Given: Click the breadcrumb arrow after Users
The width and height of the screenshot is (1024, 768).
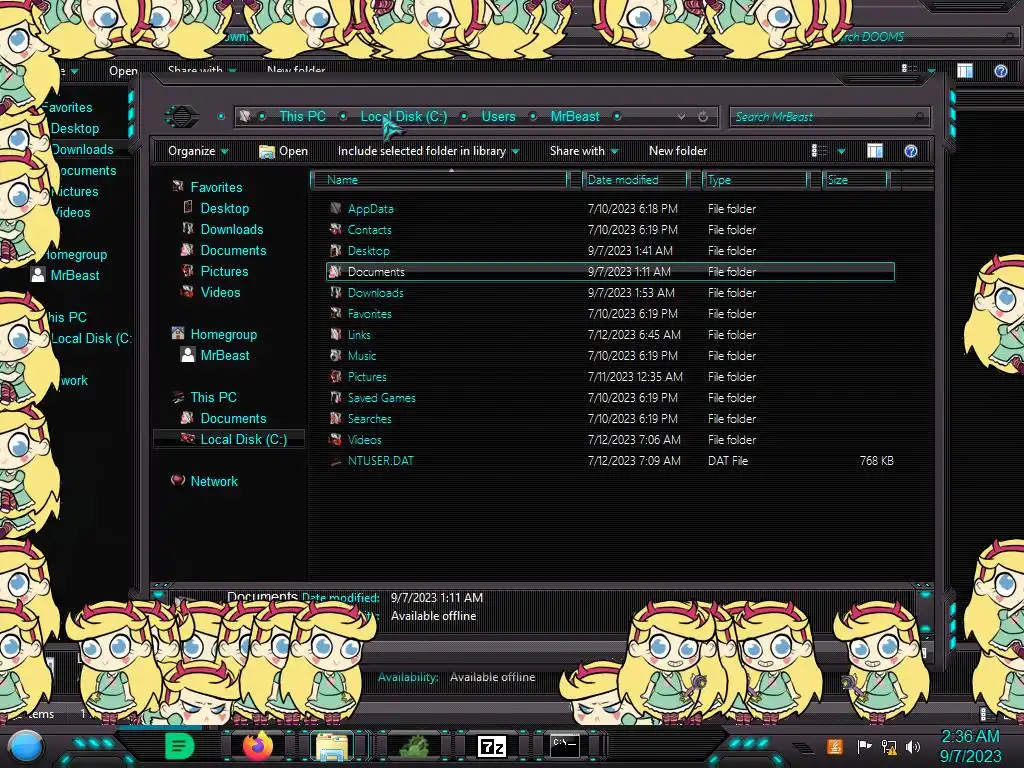Looking at the screenshot, I should [x=533, y=116].
